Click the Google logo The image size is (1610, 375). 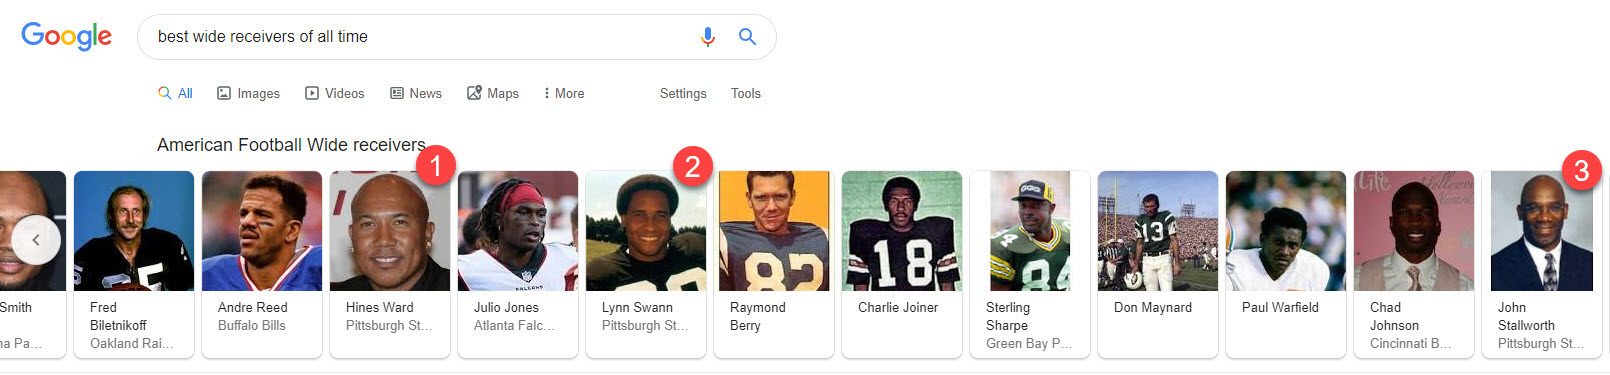point(66,36)
